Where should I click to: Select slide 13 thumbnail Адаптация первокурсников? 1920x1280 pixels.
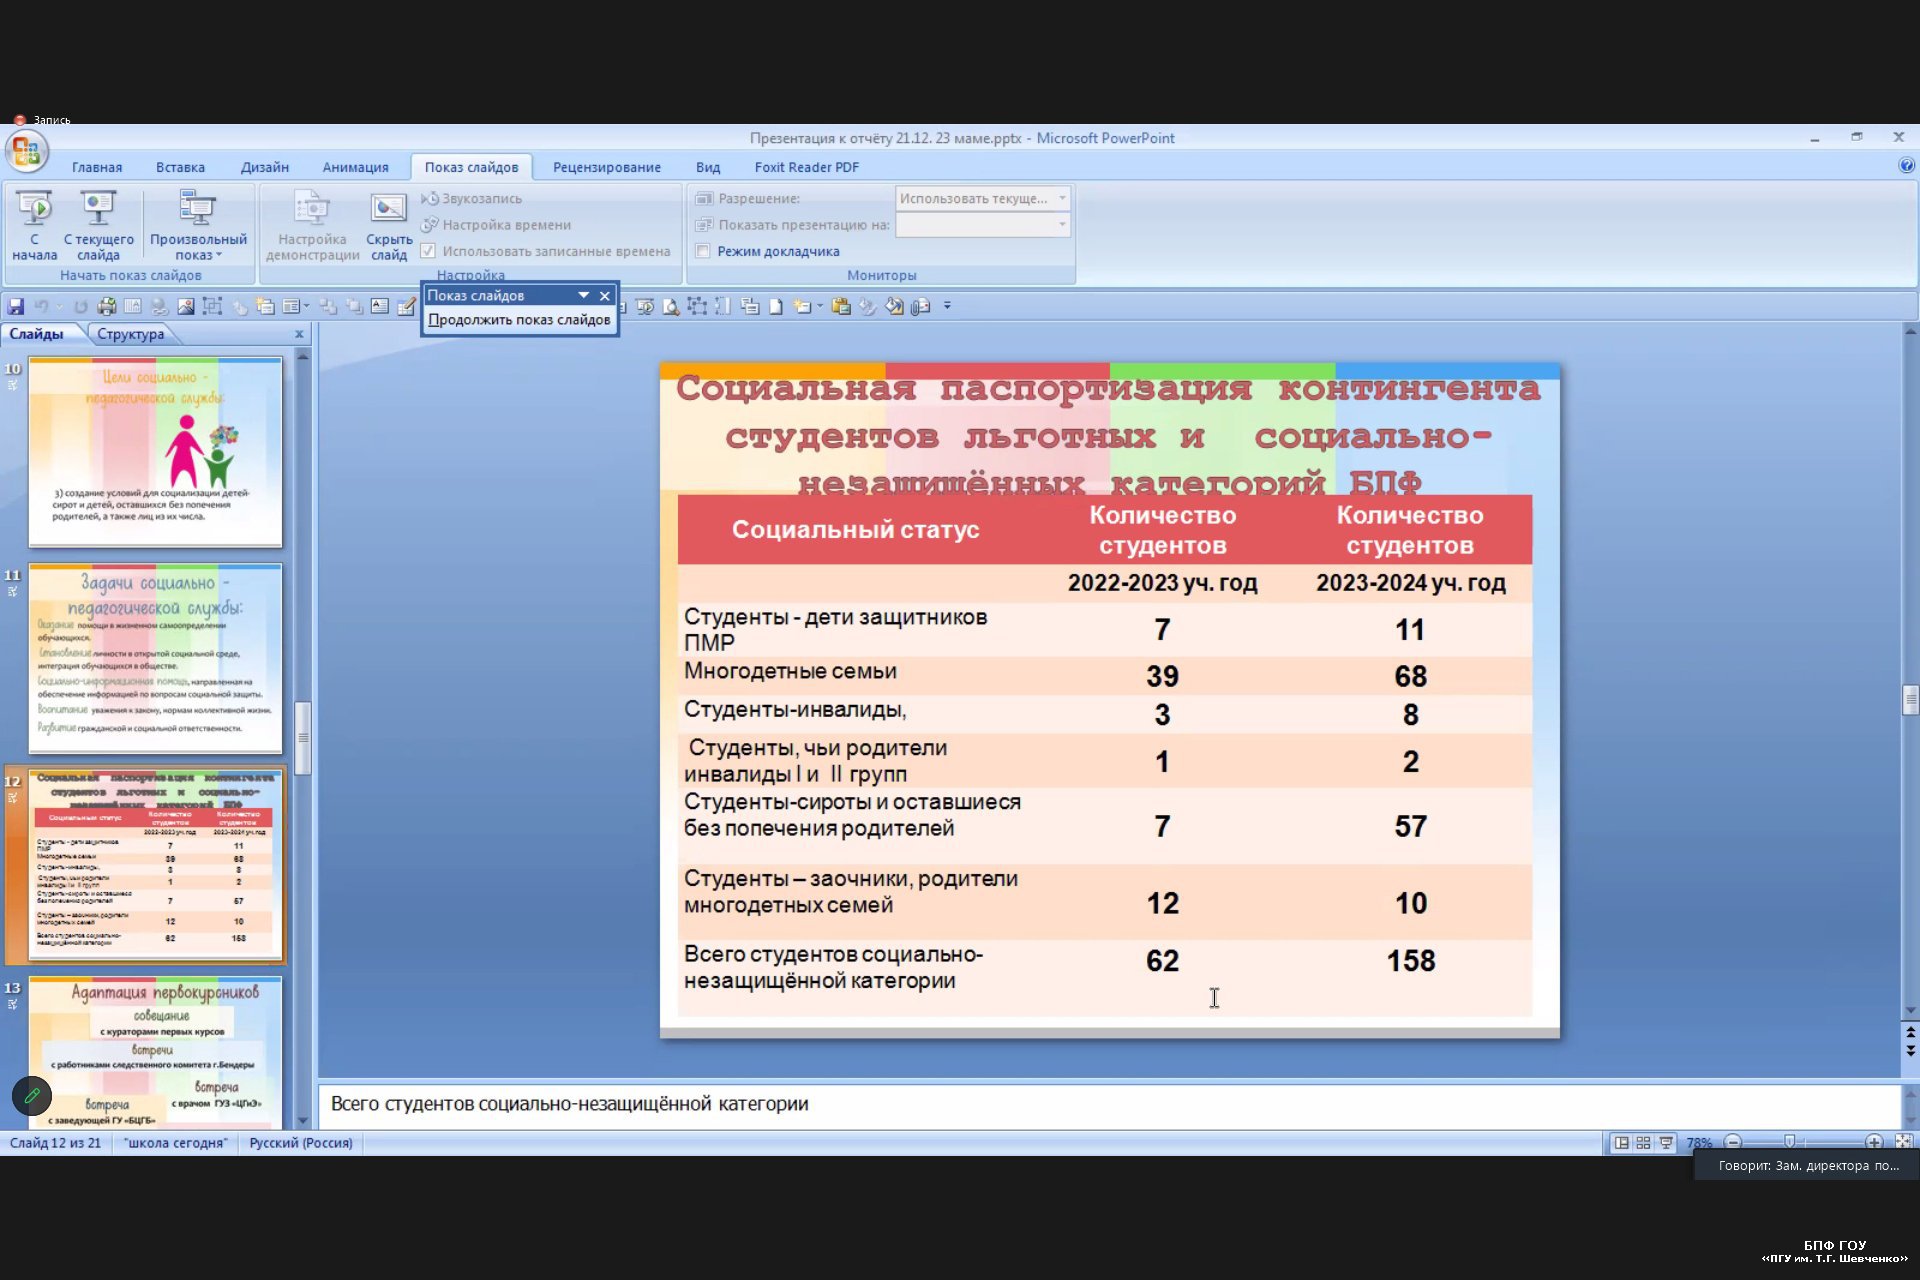coord(155,1052)
